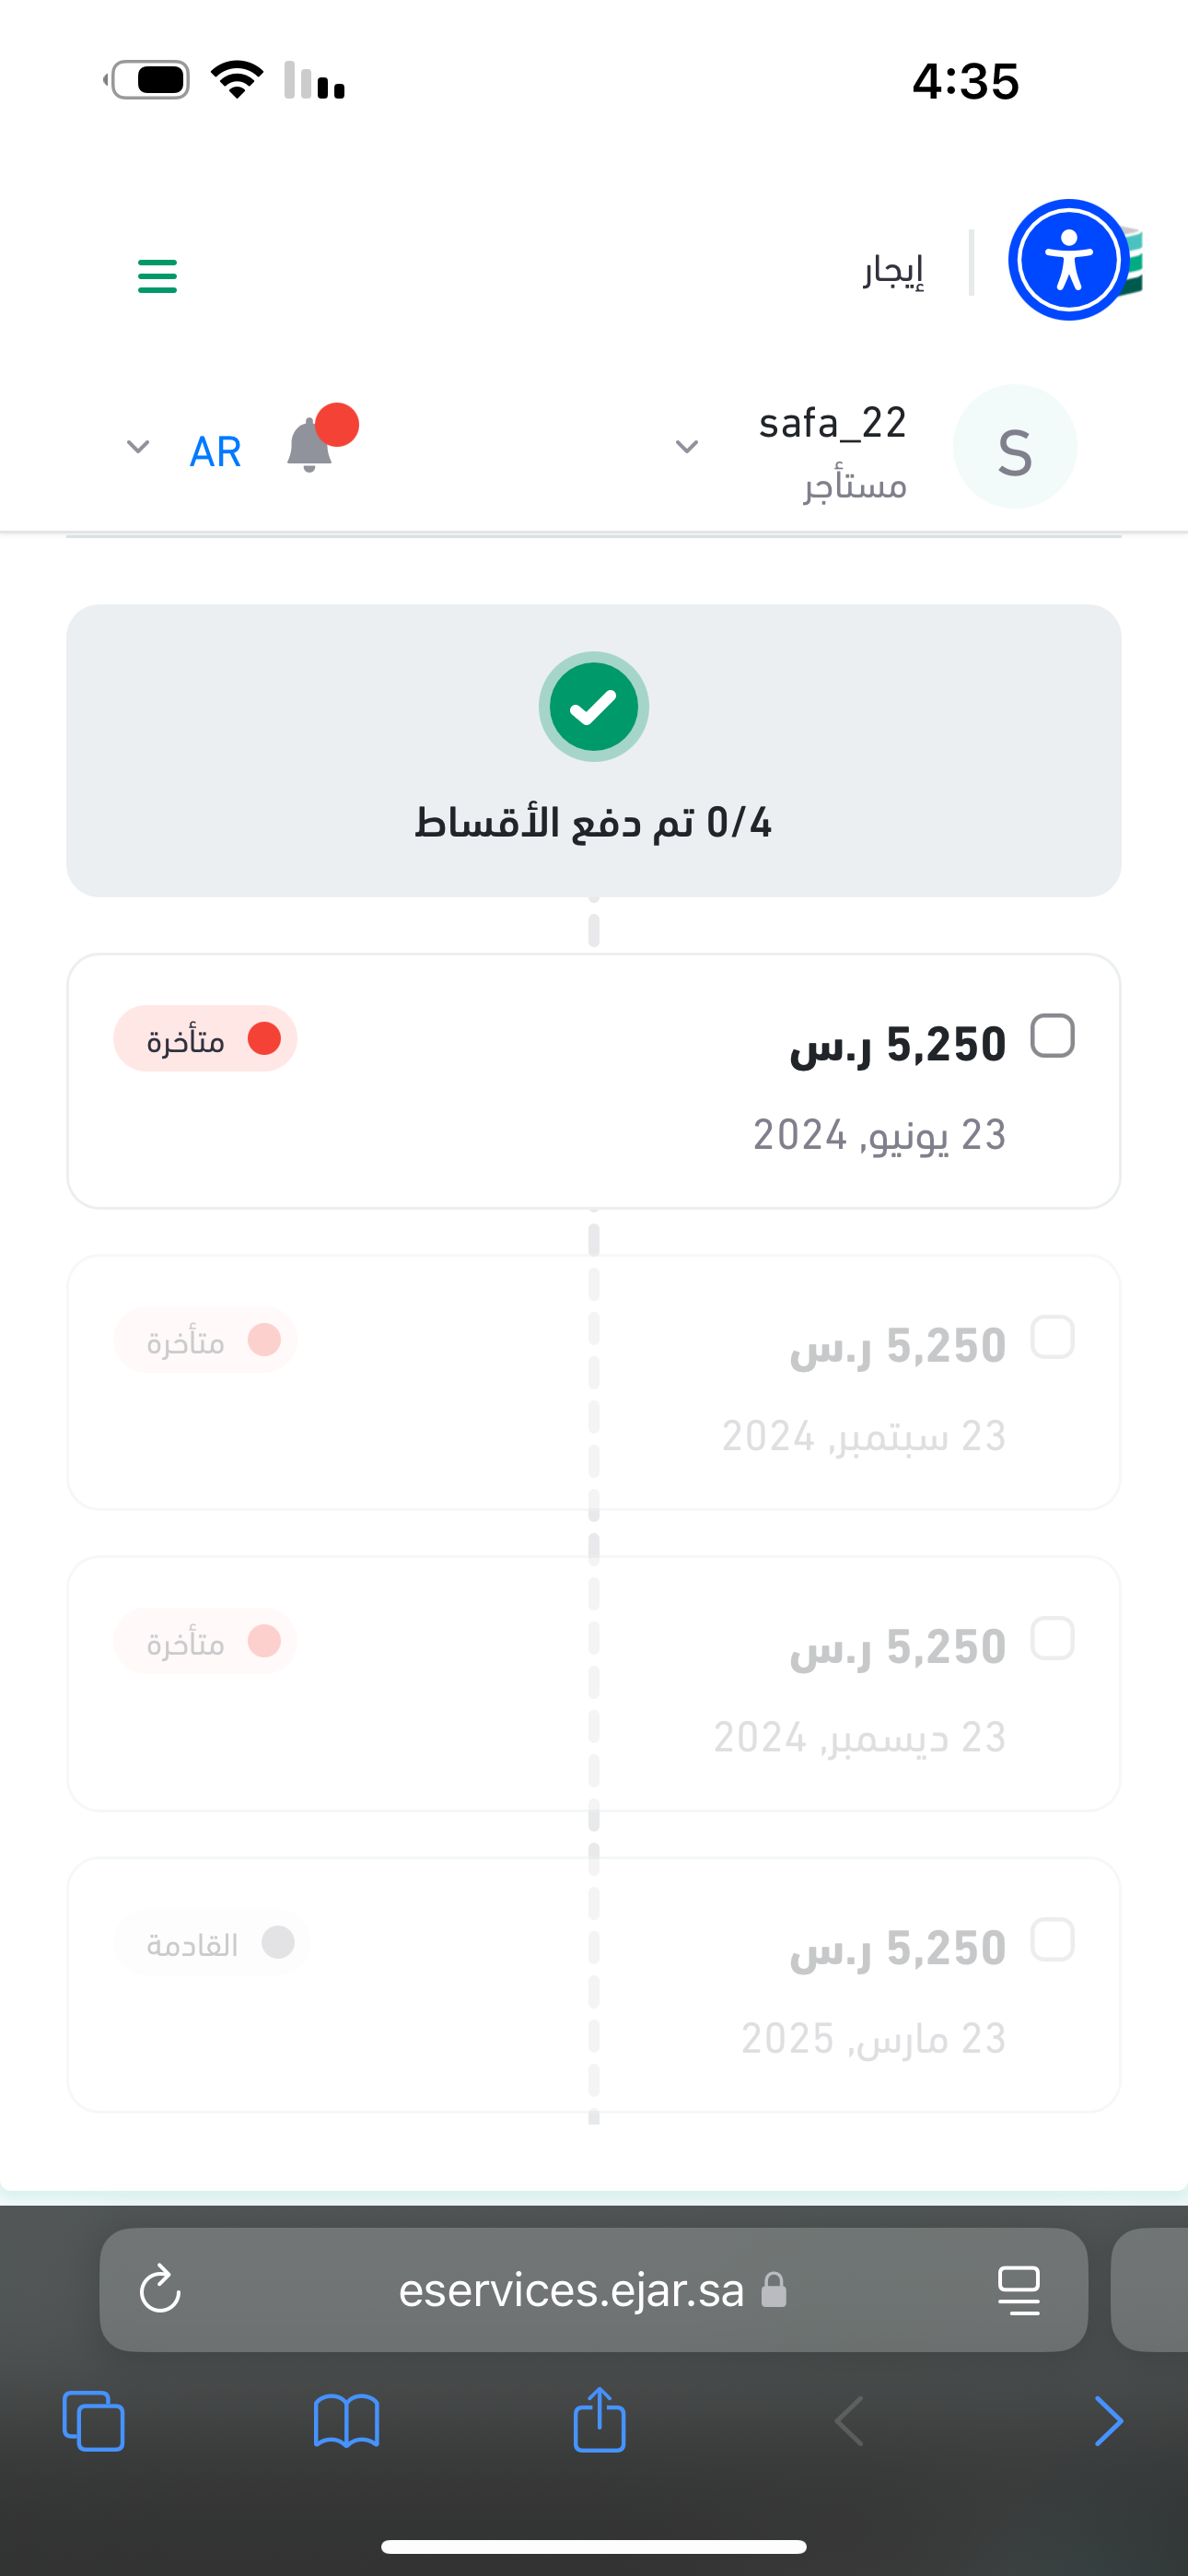
Task: Expand the AR language chevron
Action: 138,446
